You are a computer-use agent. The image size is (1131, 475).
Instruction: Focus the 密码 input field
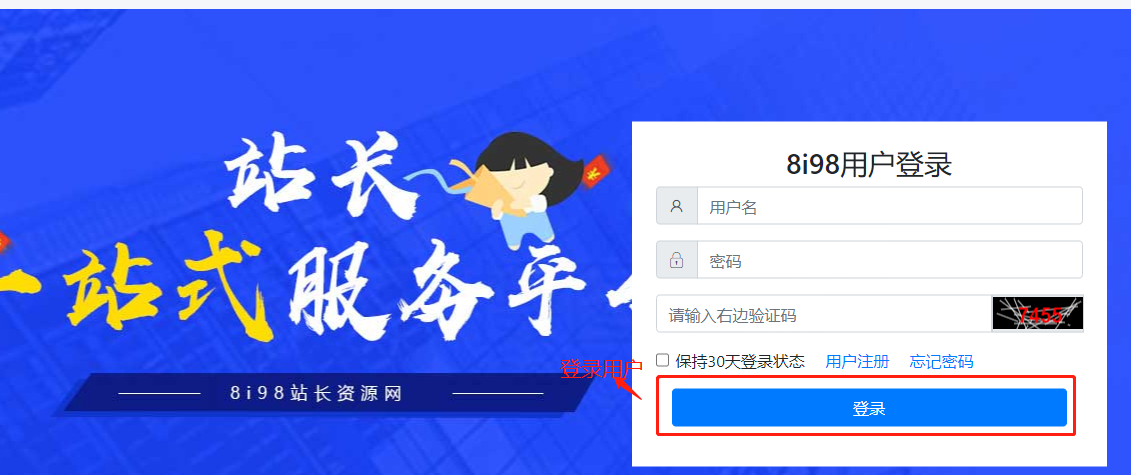click(x=889, y=260)
